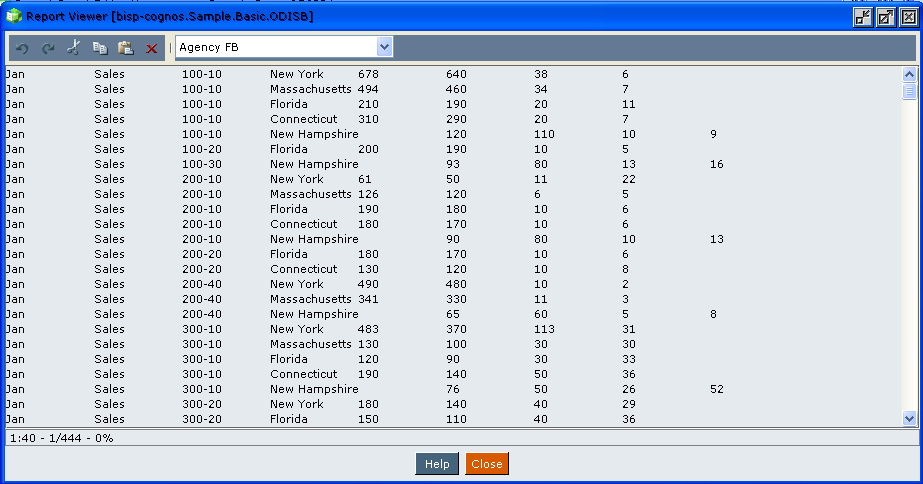
Task: Select value 678 in first New York row
Action: pyautogui.click(x=368, y=74)
